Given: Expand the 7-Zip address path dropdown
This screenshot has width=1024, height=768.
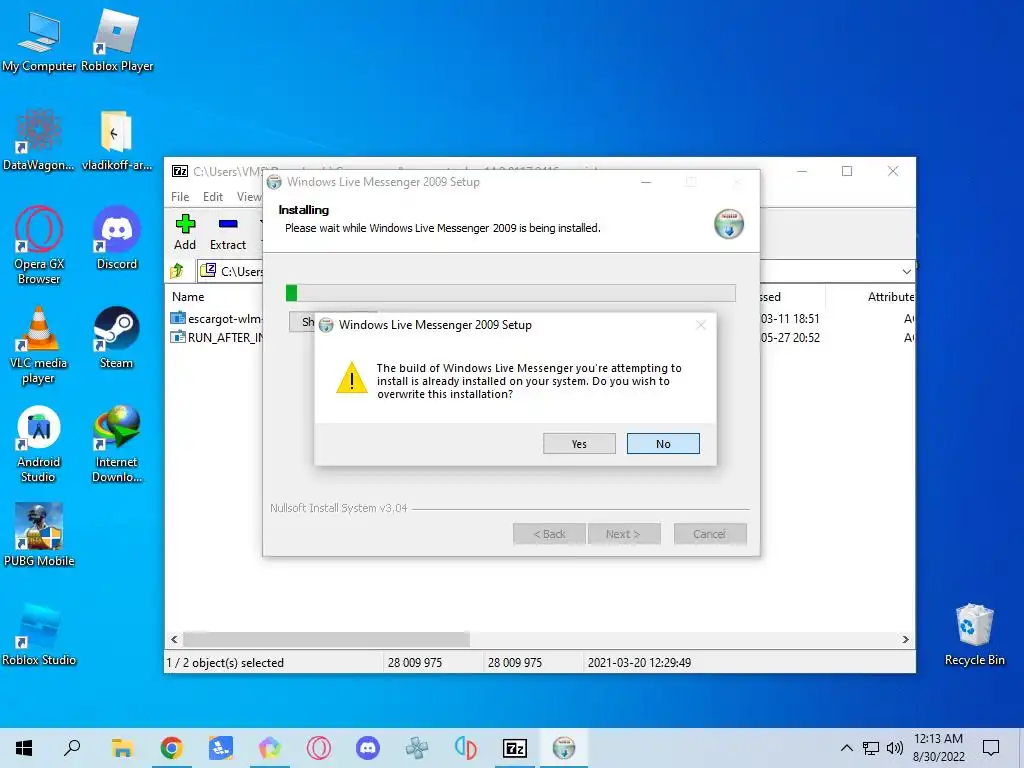Looking at the screenshot, I should pyautogui.click(x=906, y=271).
